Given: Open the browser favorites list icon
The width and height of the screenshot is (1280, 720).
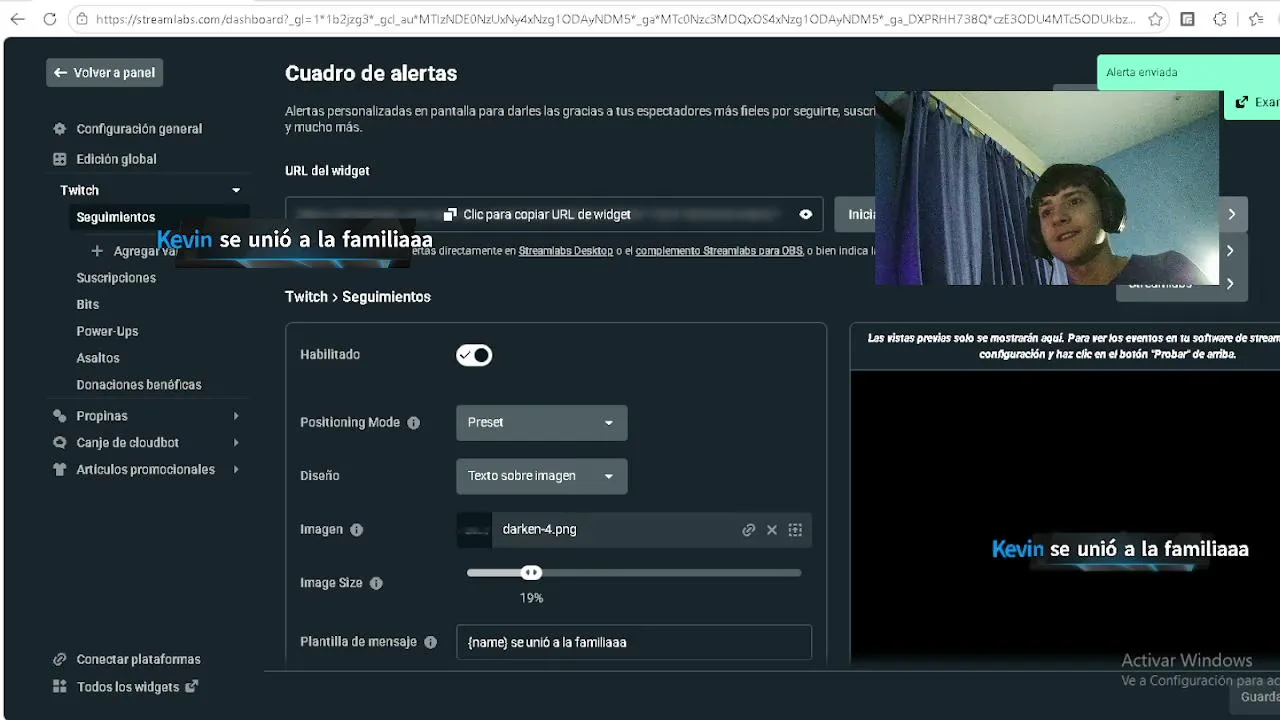Looking at the screenshot, I should [x=1257, y=19].
